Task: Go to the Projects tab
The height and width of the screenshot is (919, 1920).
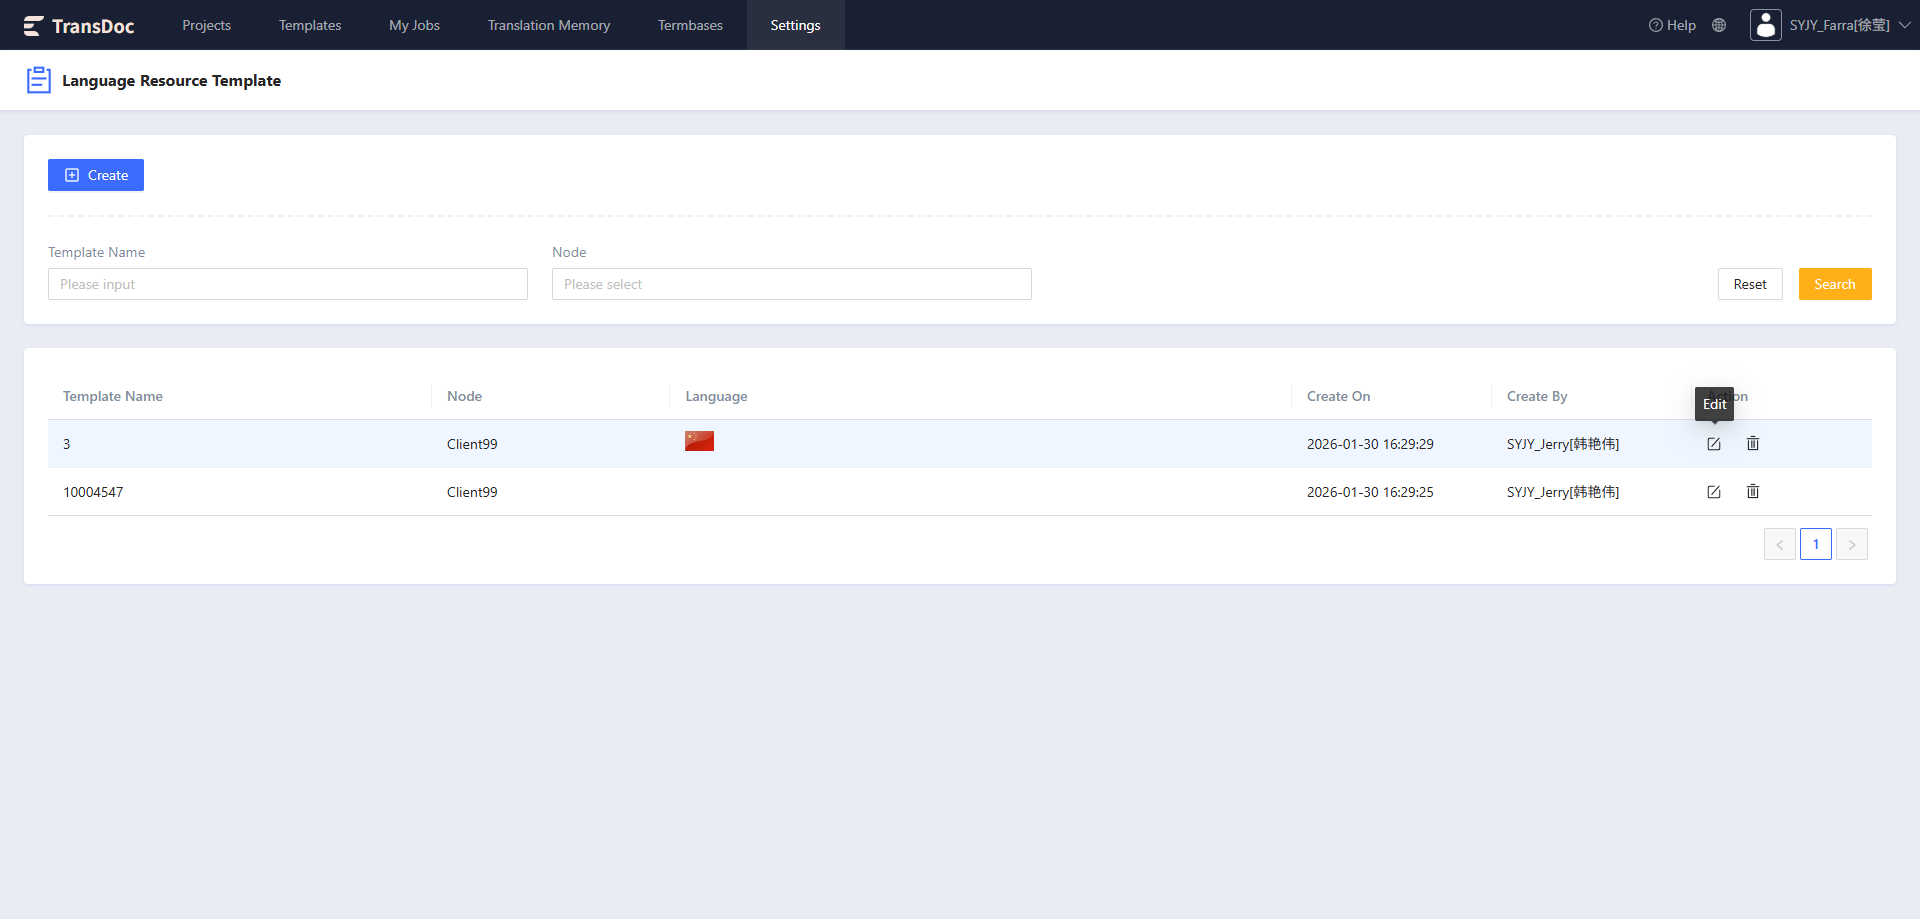Action: 206,25
